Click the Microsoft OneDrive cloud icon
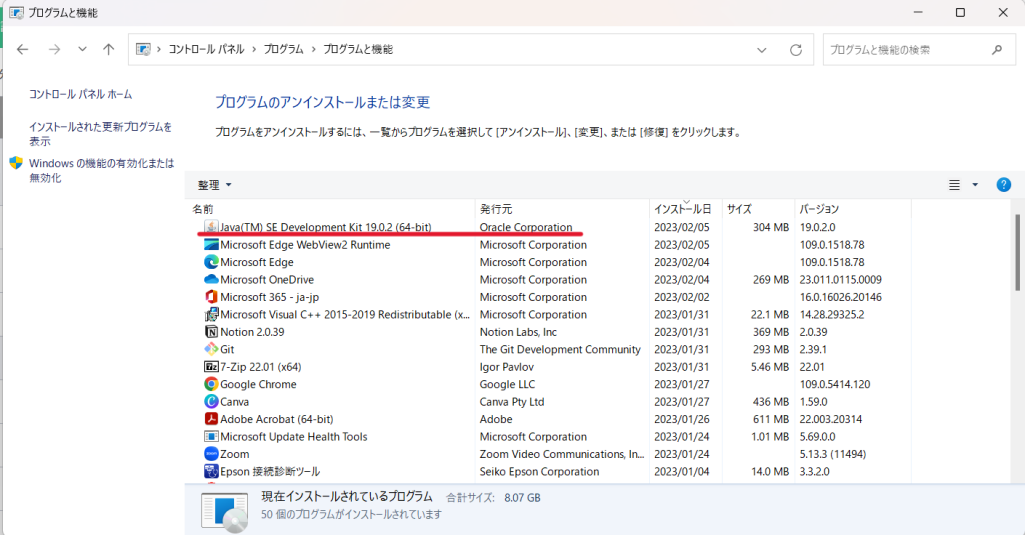Screen dimensions: 1025x535 click(x=211, y=279)
